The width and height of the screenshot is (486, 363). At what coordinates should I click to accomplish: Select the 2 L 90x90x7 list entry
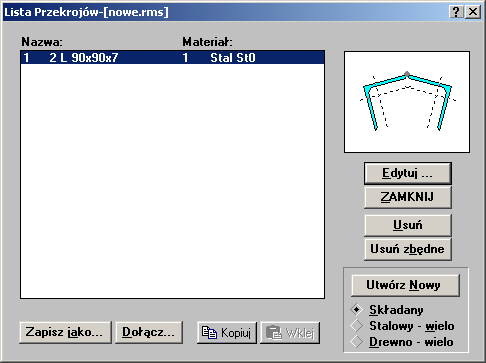click(172, 58)
